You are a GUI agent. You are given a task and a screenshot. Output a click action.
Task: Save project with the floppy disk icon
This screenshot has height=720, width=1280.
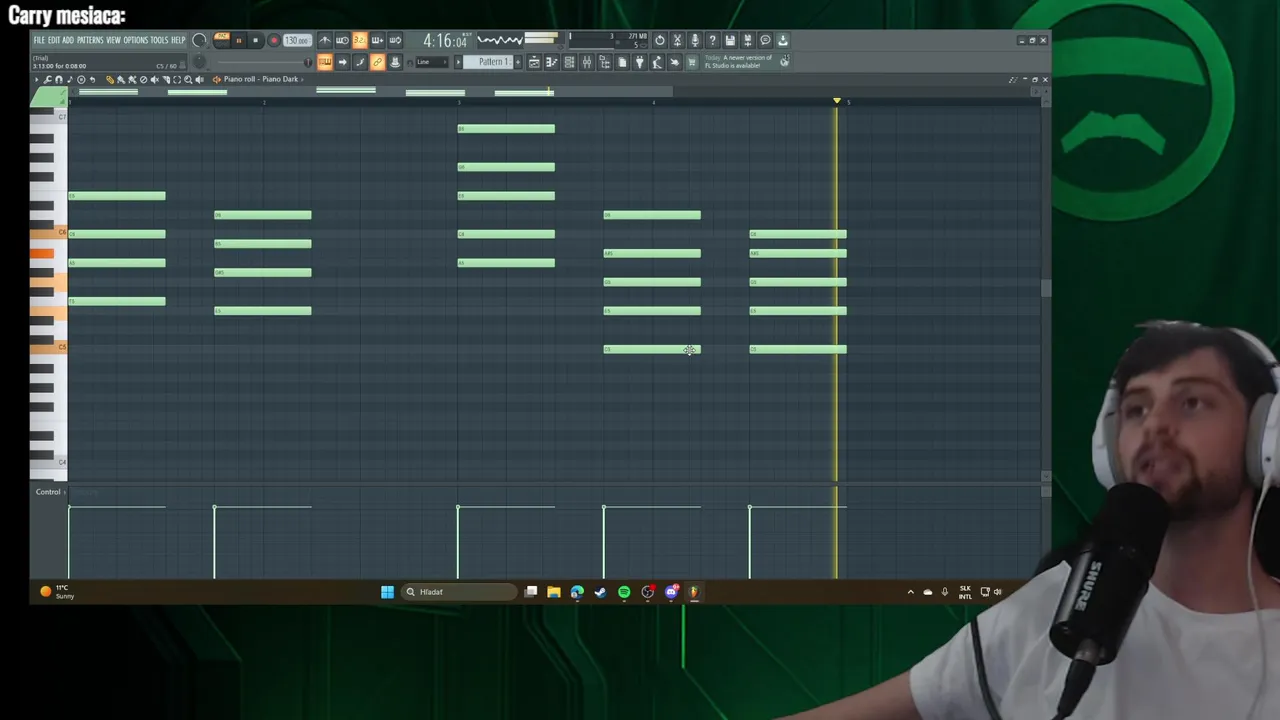coord(730,40)
